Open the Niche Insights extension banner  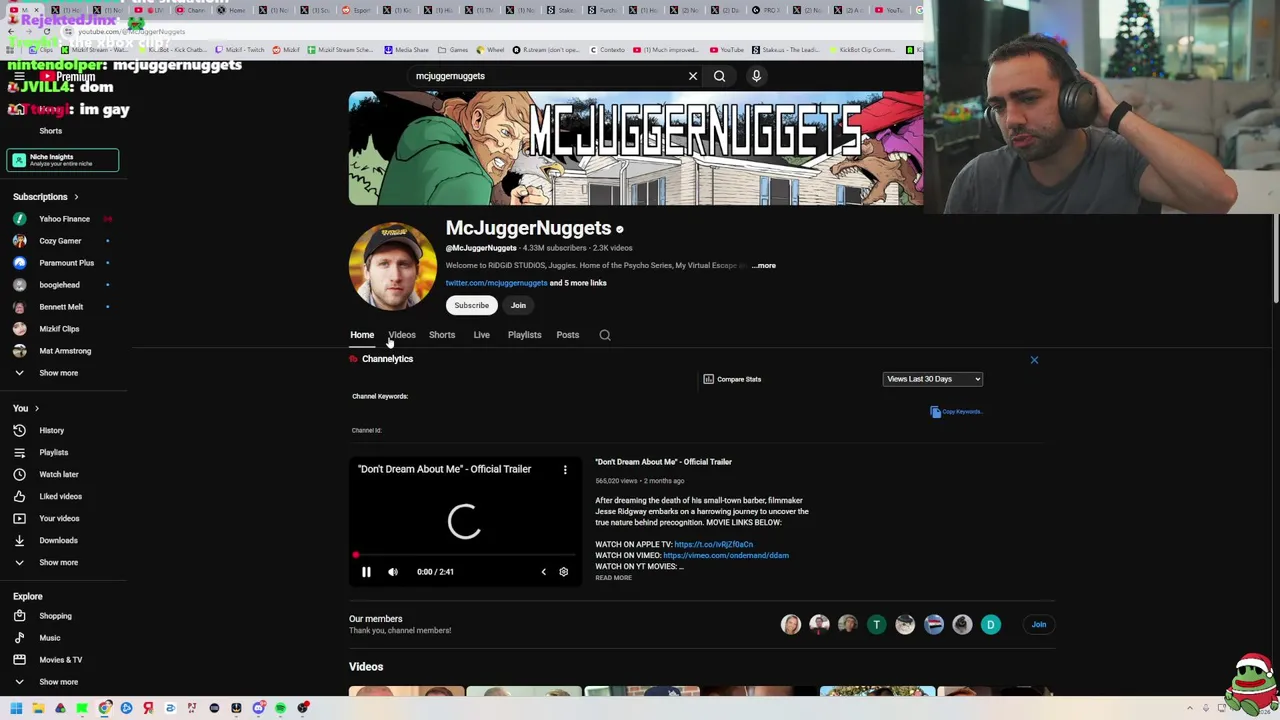pyautogui.click(x=62, y=160)
